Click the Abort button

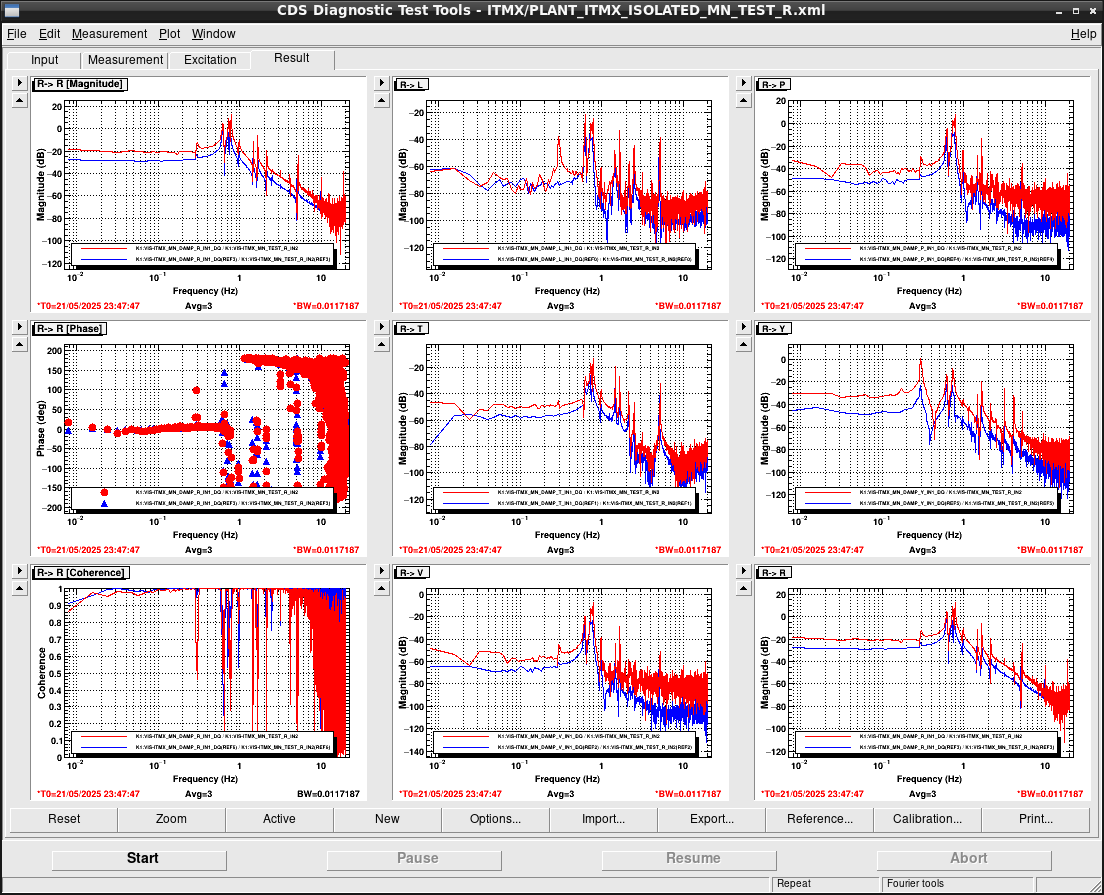[x=965, y=859]
